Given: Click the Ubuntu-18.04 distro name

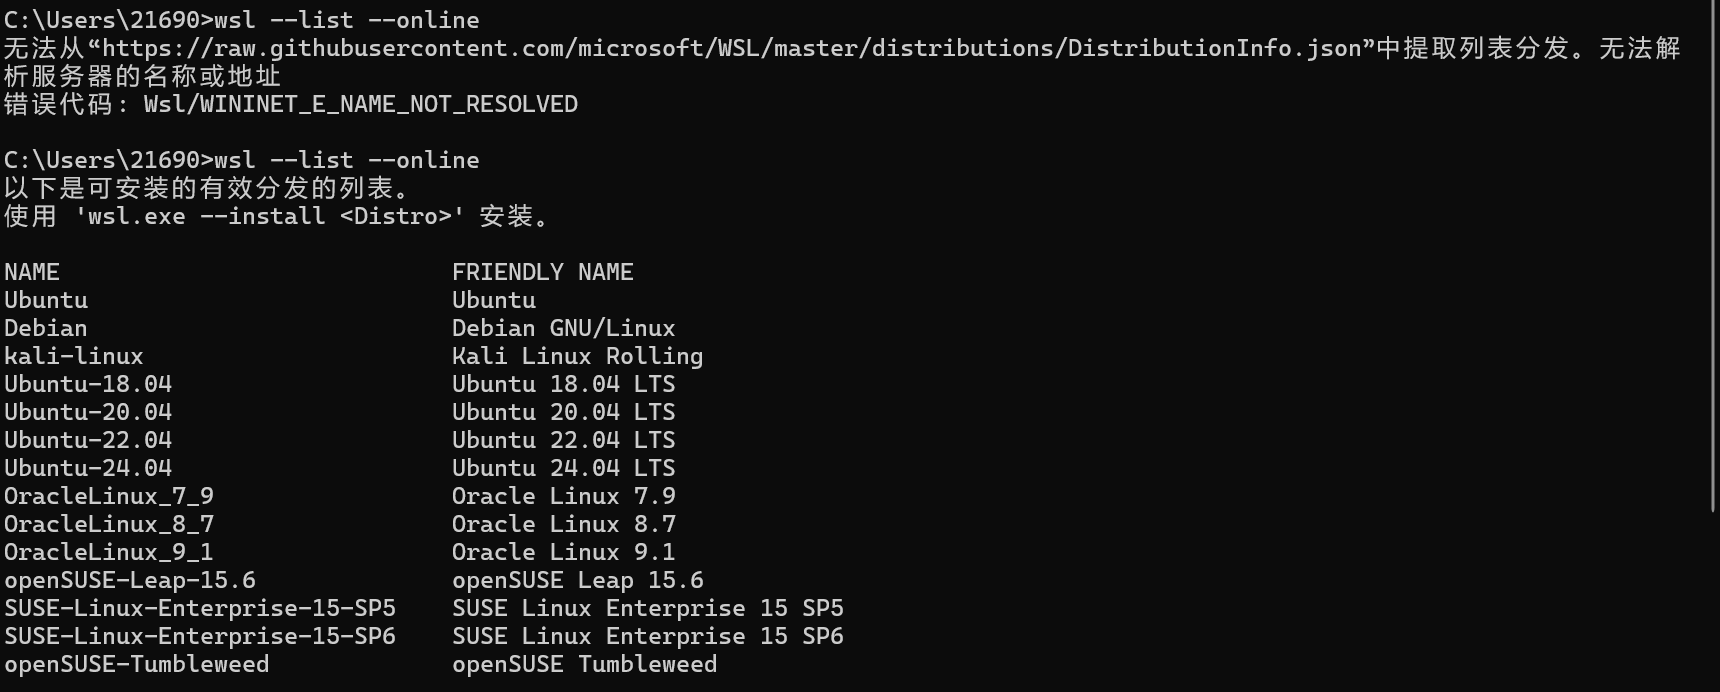Looking at the screenshot, I should pos(88,384).
